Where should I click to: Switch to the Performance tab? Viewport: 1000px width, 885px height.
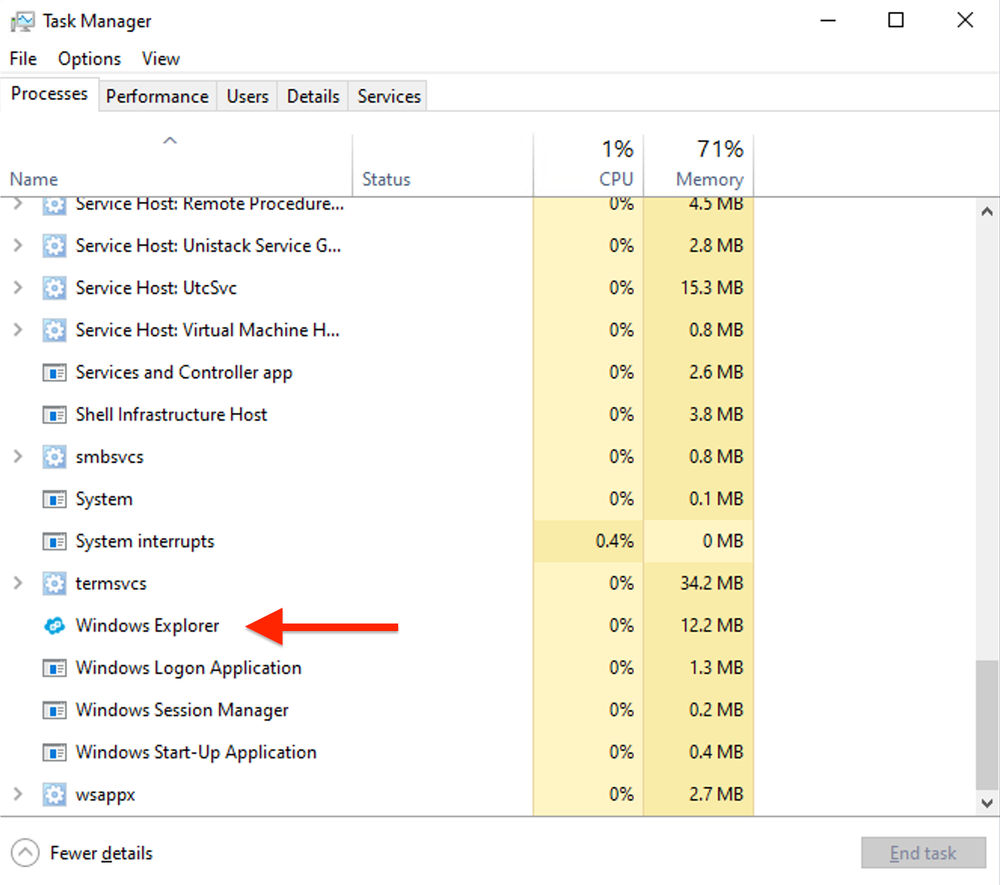coord(157,96)
